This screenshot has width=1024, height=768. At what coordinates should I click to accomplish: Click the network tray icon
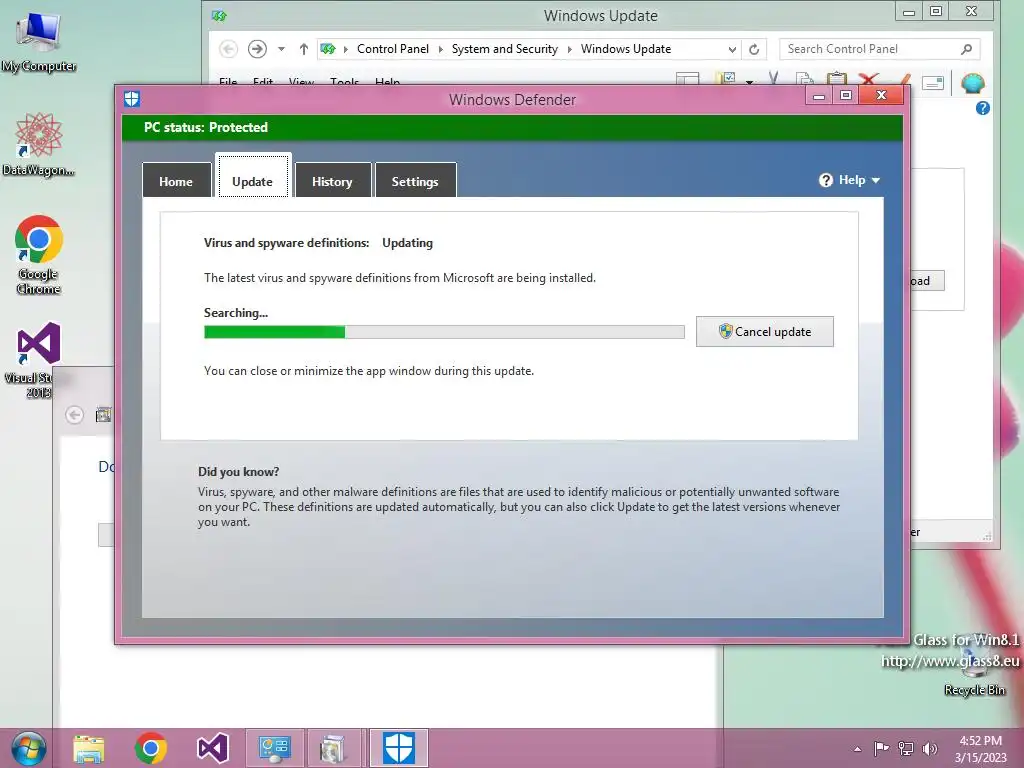click(x=906, y=748)
